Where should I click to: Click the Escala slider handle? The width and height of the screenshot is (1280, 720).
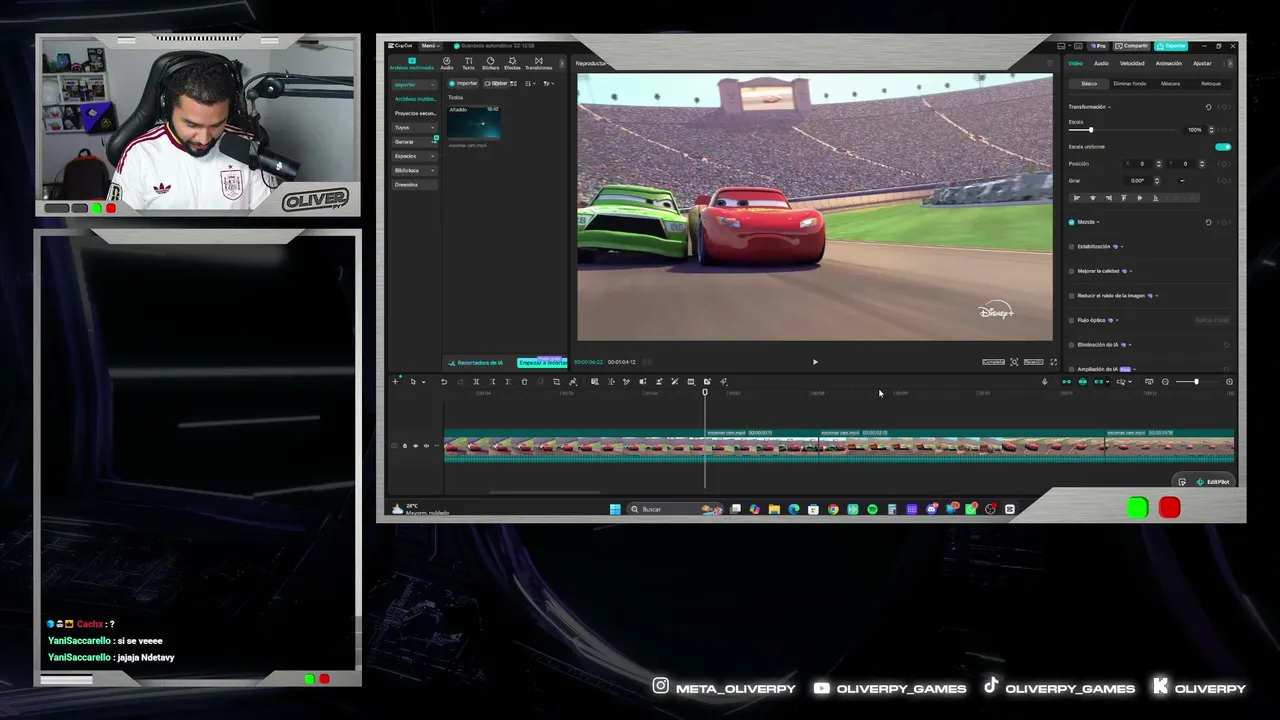click(1091, 130)
